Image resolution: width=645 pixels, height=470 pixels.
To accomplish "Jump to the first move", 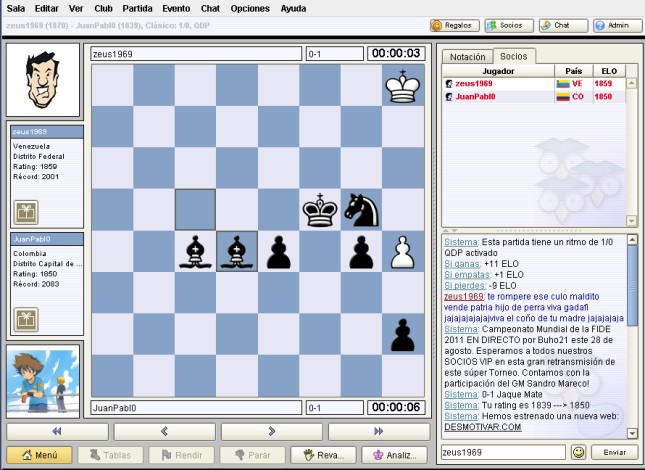I will point(57,431).
